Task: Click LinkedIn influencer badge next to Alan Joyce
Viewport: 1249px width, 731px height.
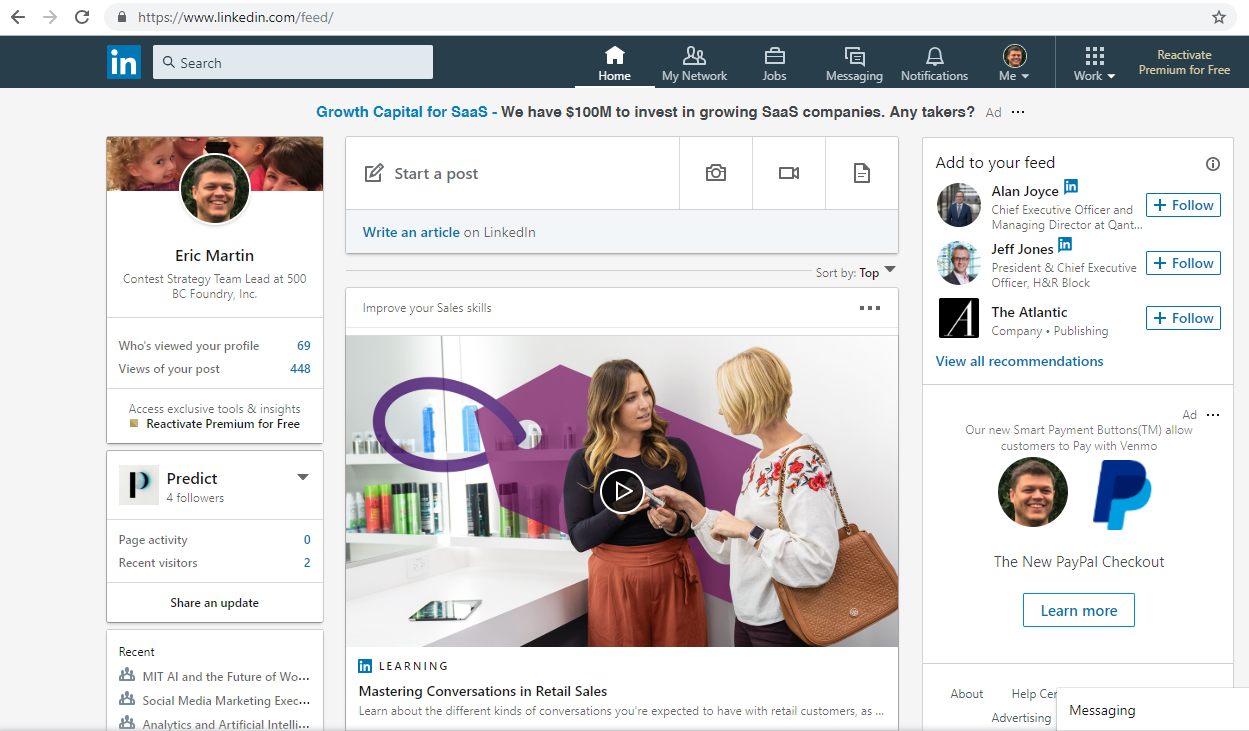Action: [1071, 186]
